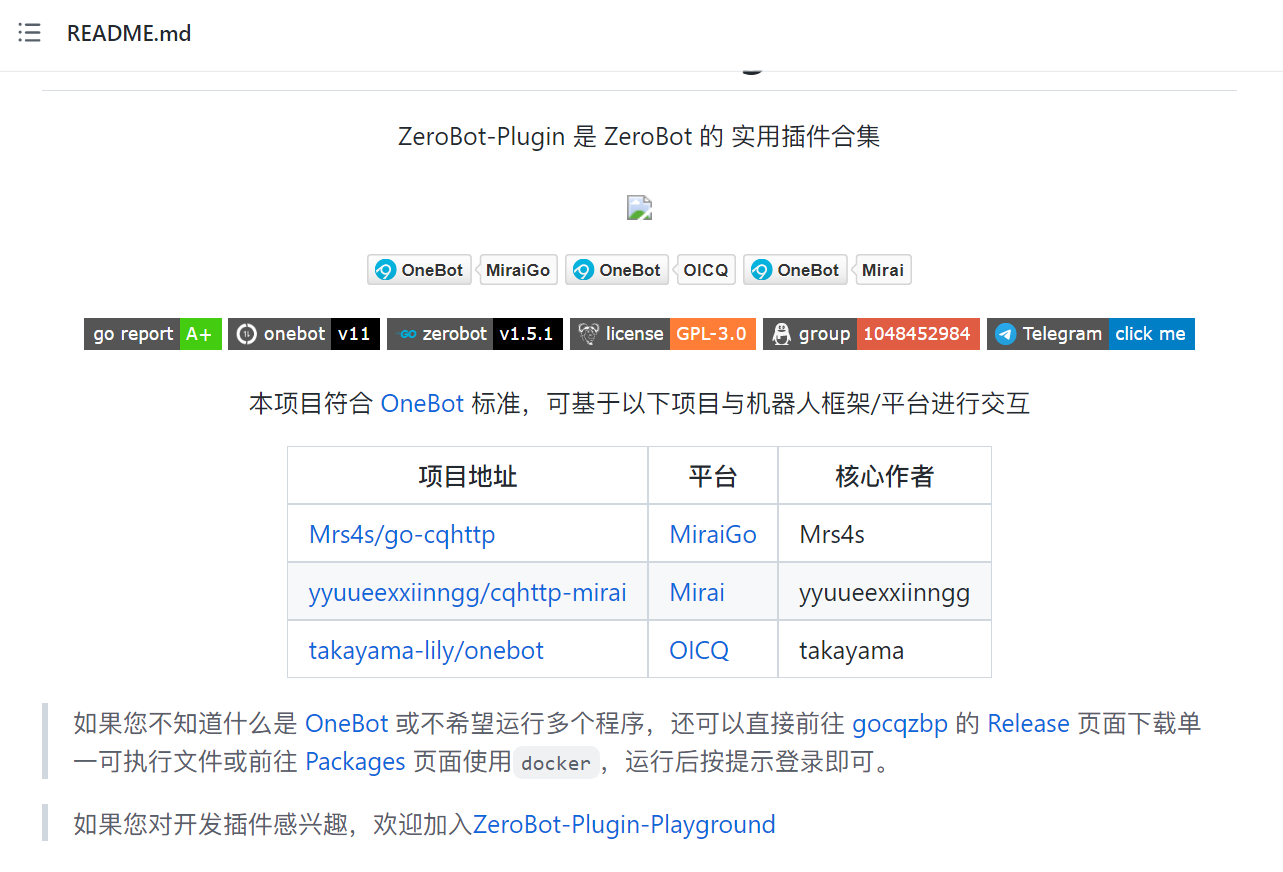The height and width of the screenshot is (872, 1283).
Task: Click the onebot v11 badge
Action: [304, 333]
